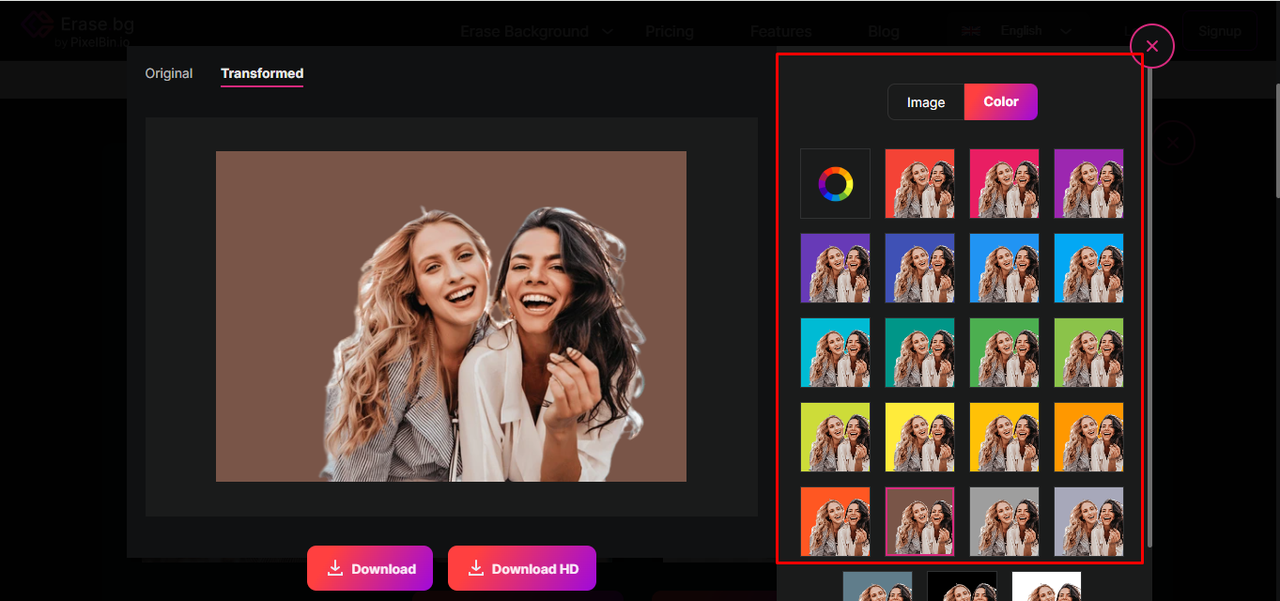Select the yellow background swatch
The image size is (1280, 601).
pos(920,437)
